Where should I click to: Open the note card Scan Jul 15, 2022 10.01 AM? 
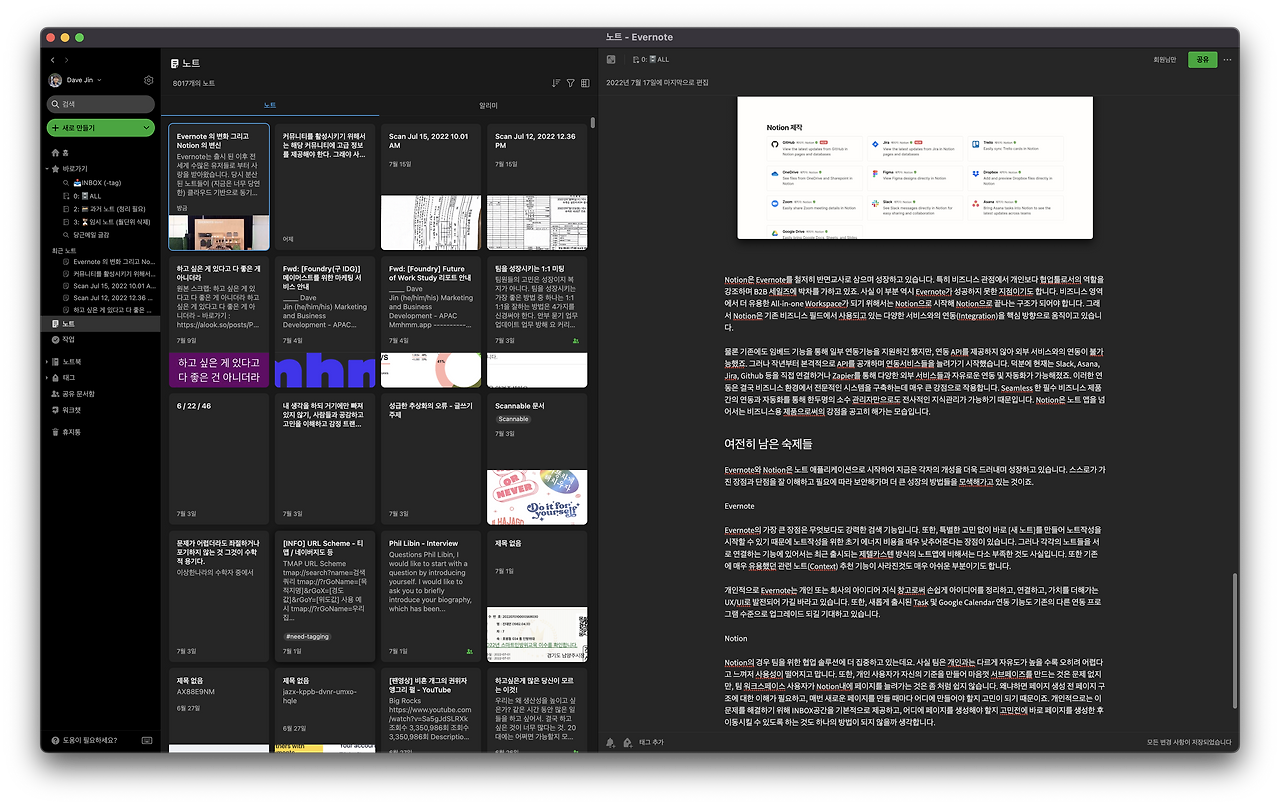430,186
